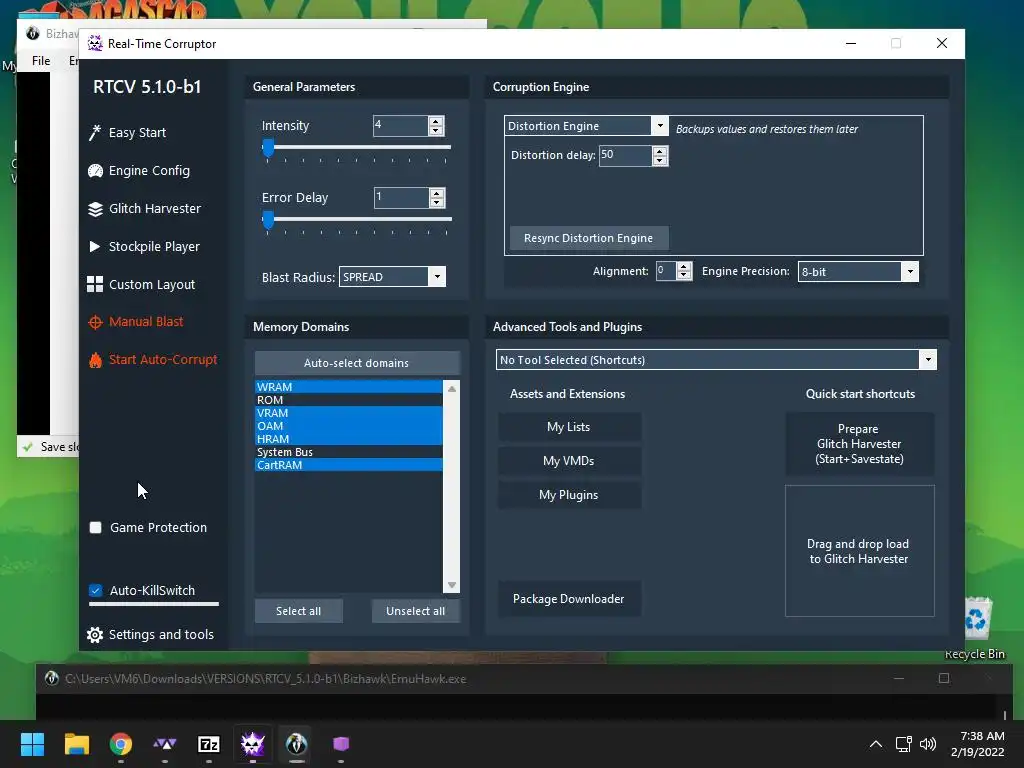1024x768 pixels.
Task: Open taskbar clock and date
Action: [x=978, y=744]
